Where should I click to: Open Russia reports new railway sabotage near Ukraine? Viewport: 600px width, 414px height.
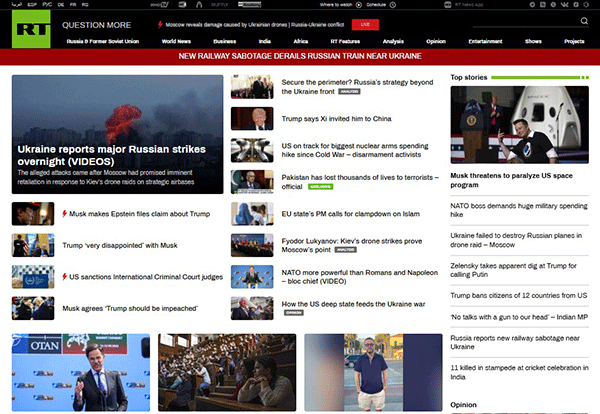515,342
